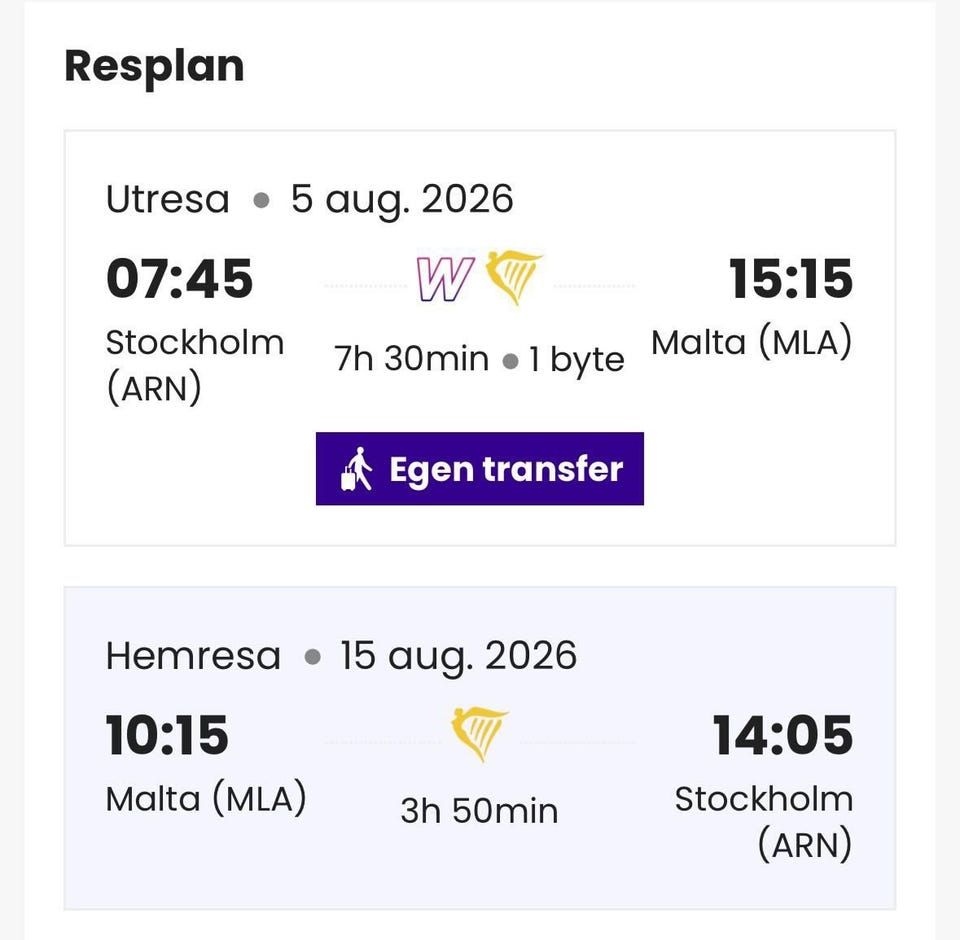
Task: Select the 10:15 return departure time
Action: [x=167, y=735]
